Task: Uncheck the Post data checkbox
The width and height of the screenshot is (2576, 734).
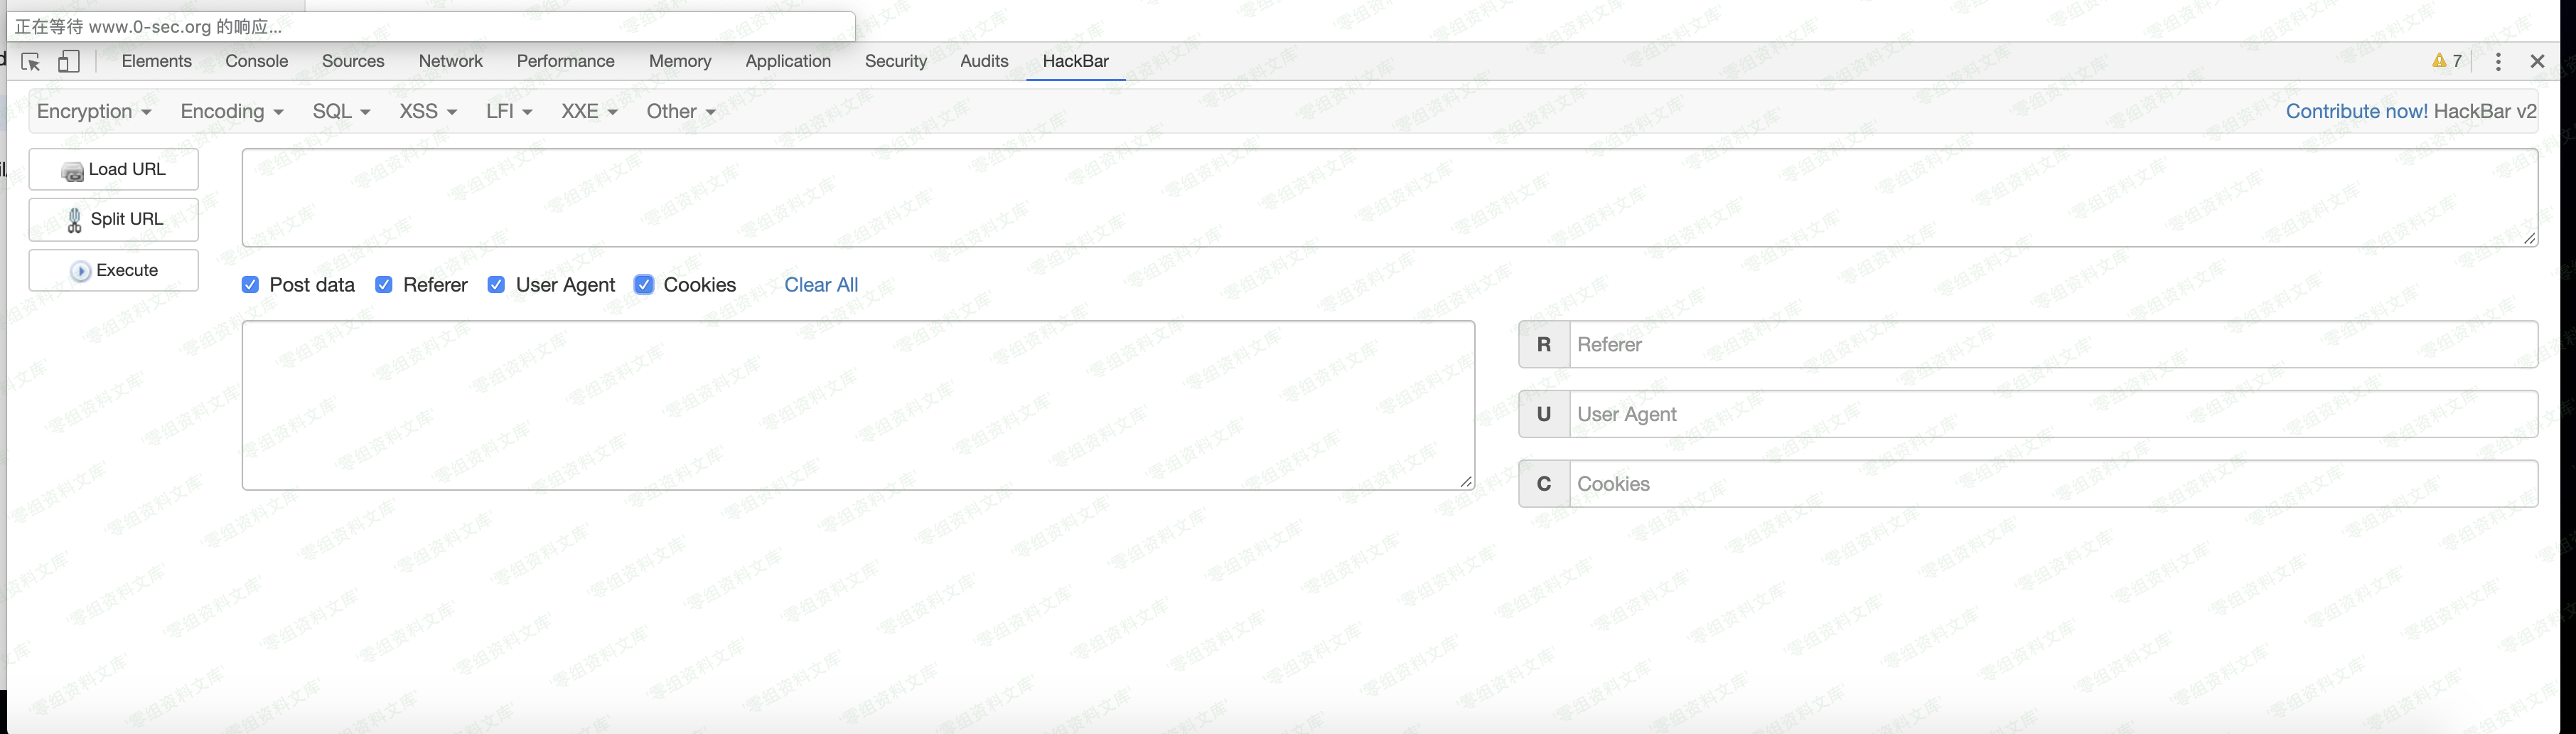Action: click(x=251, y=285)
